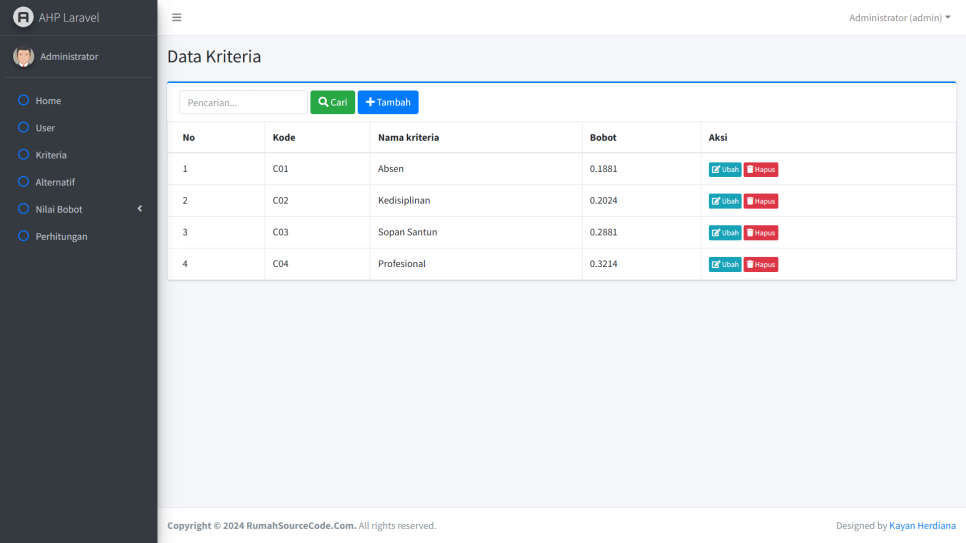Click Hapus for Absen row

761,169
